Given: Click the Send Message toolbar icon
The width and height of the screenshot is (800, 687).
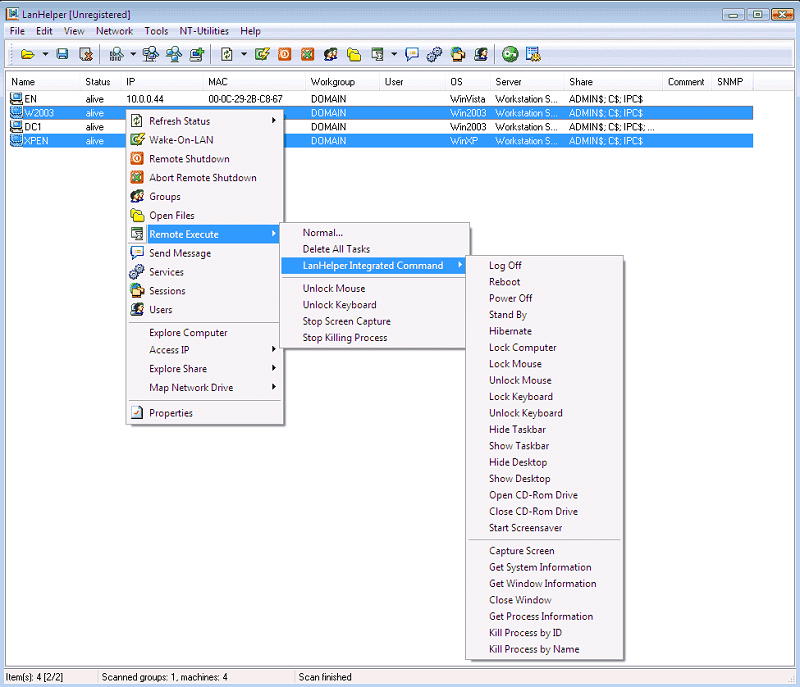Looking at the screenshot, I should 412,54.
